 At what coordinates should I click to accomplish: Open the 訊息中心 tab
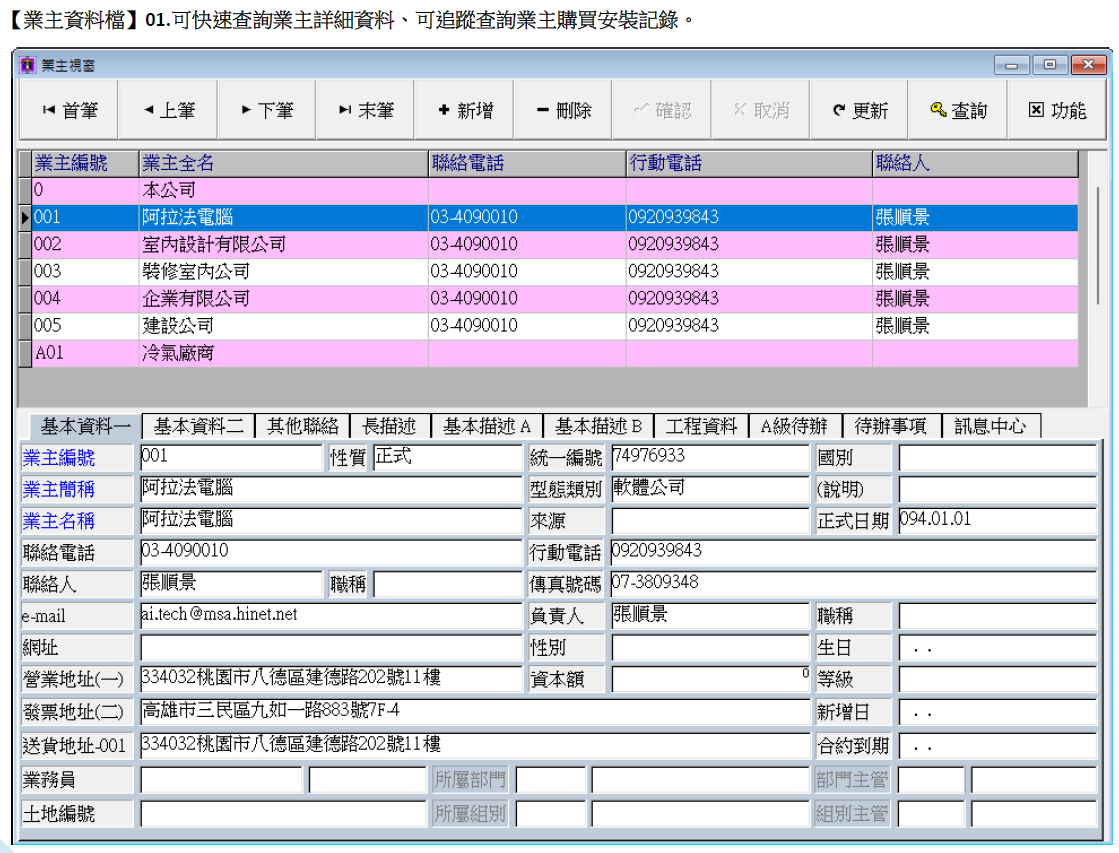[x=991, y=426]
